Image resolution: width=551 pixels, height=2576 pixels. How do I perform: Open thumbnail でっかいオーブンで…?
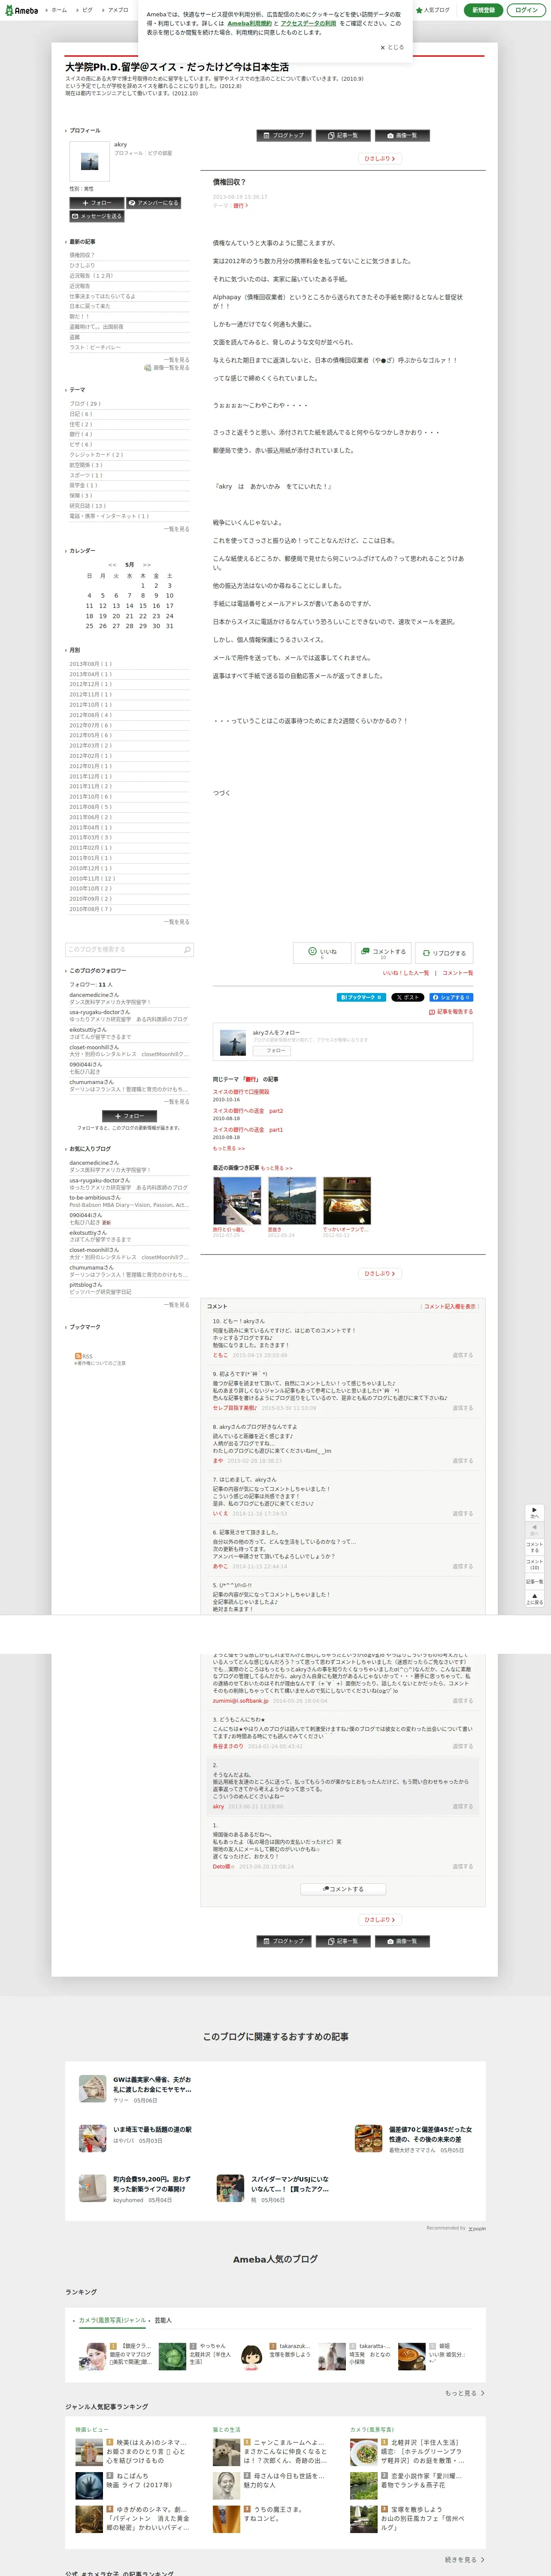coord(347,1201)
